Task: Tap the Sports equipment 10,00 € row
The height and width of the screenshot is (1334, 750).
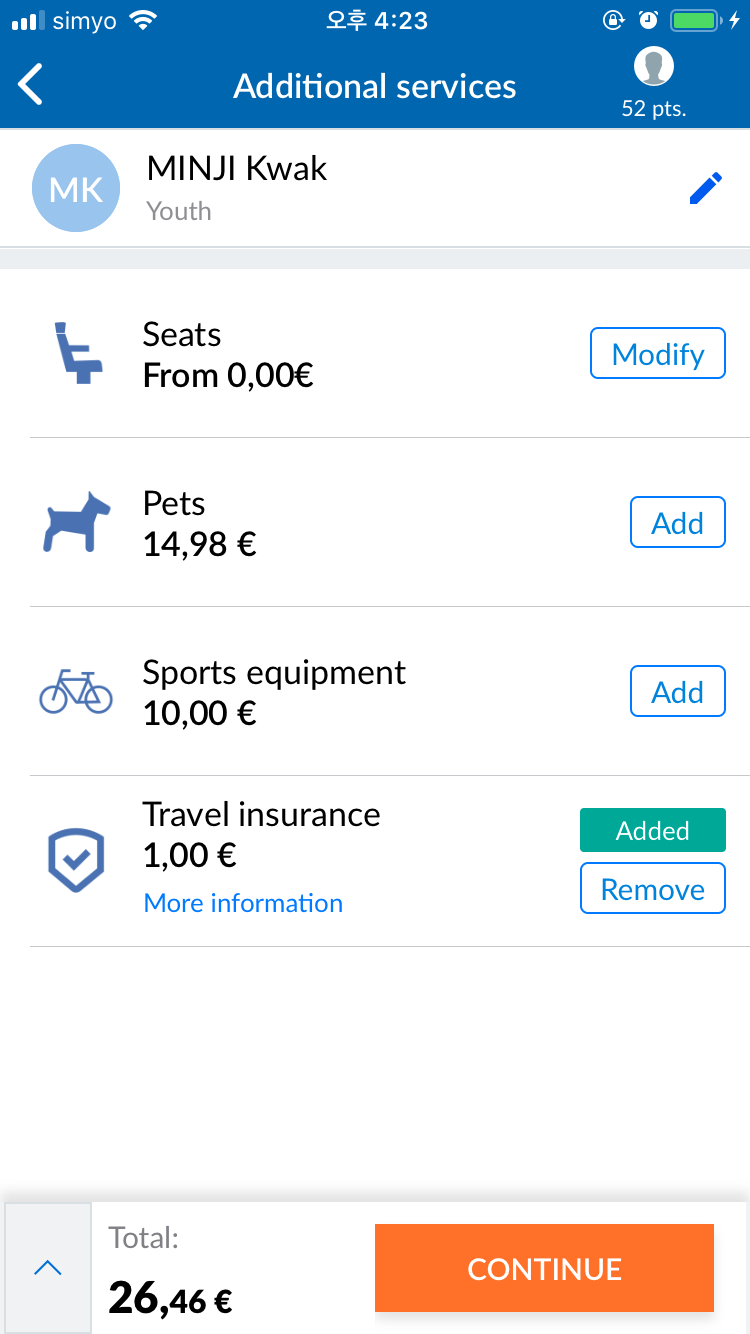Action: click(x=390, y=691)
